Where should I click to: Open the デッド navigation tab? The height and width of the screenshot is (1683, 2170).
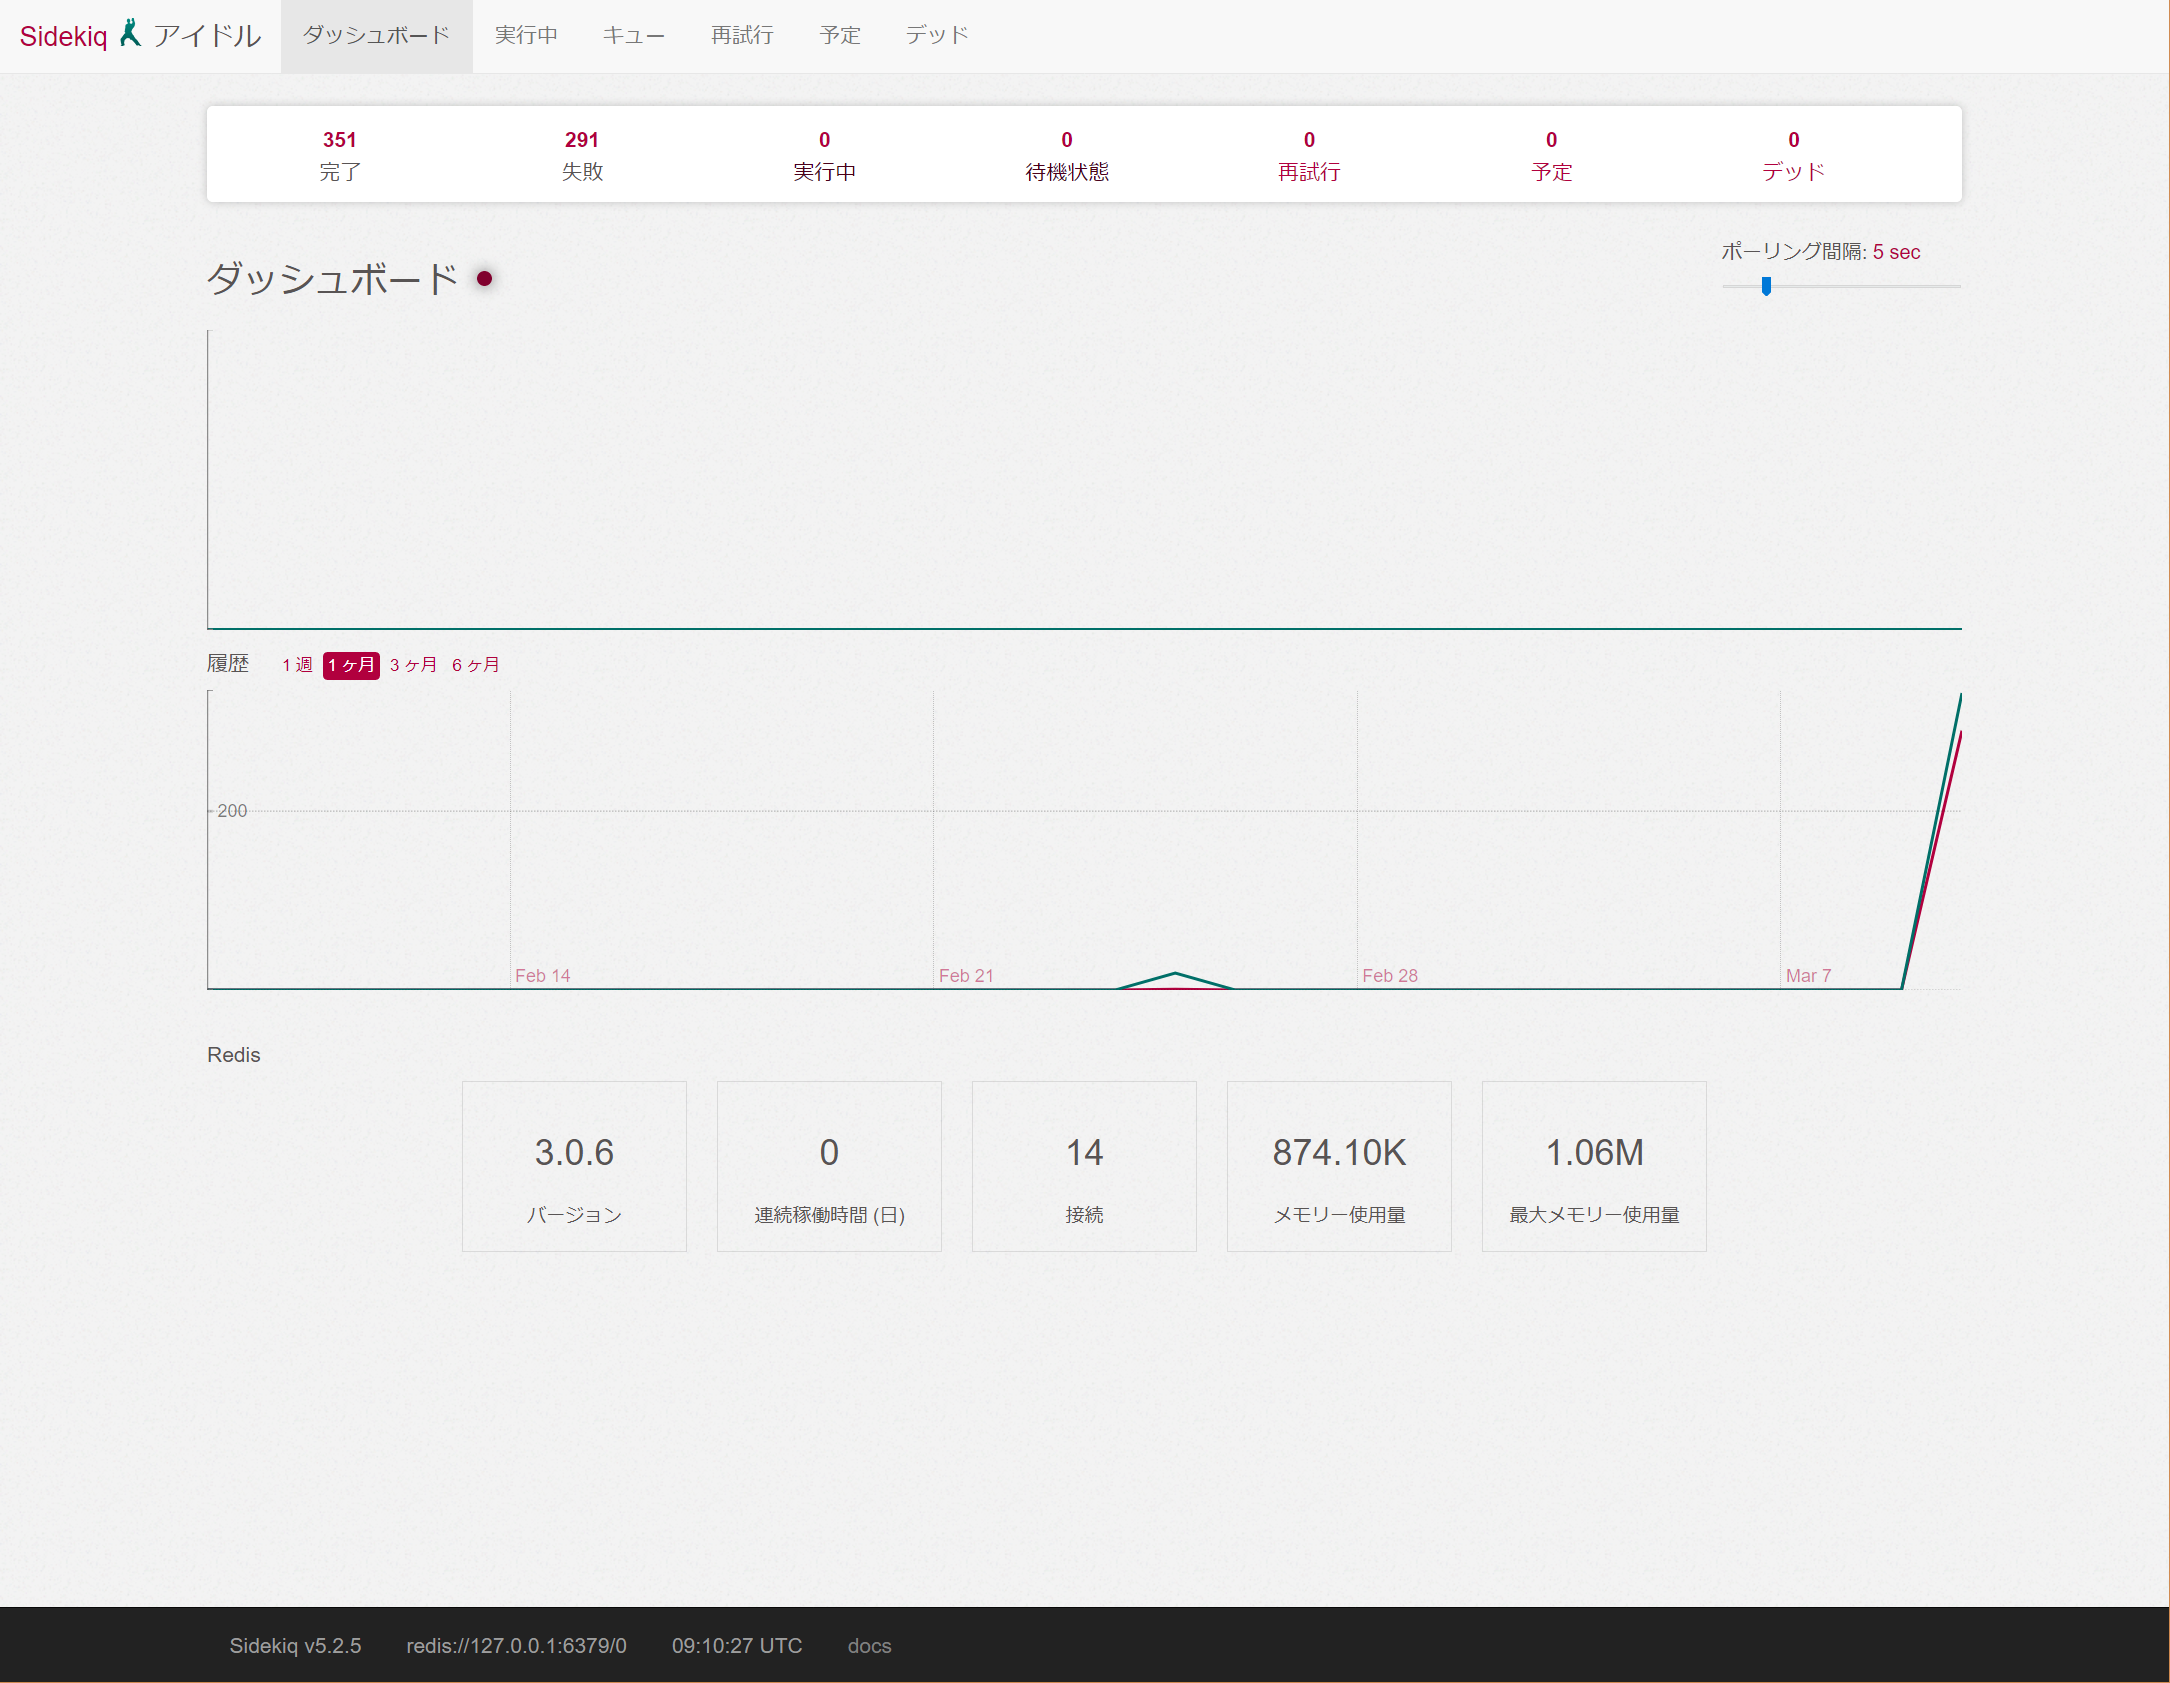point(936,36)
